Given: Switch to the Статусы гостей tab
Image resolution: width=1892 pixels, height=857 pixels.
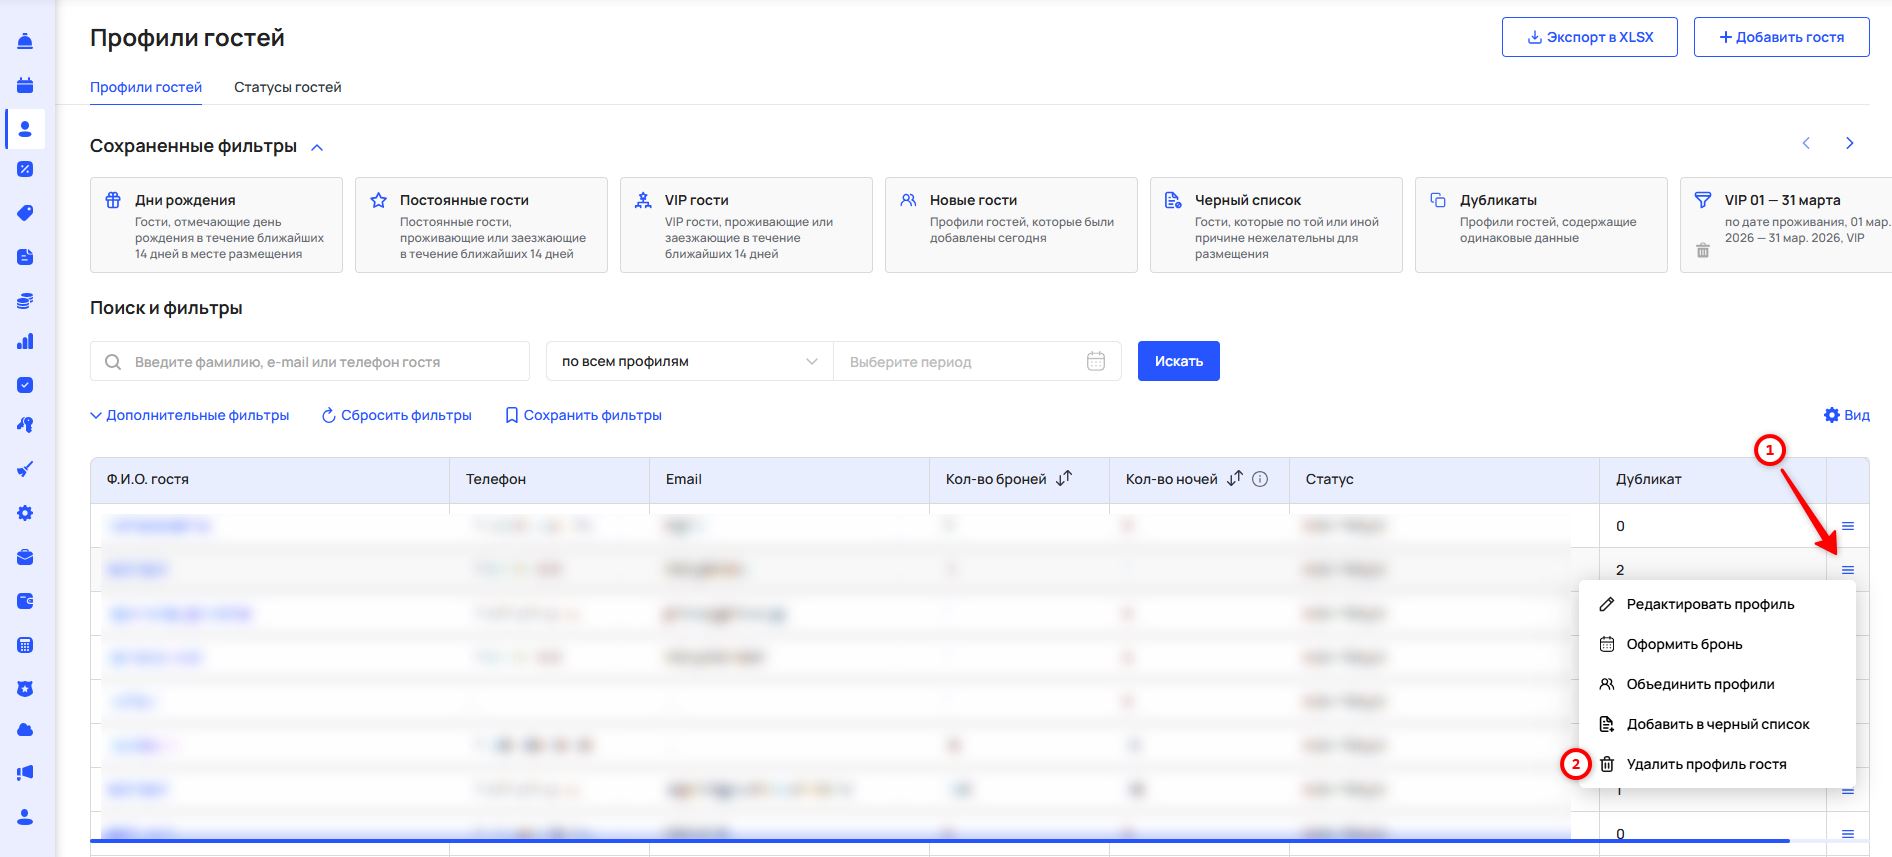Looking at the screenshot, I should (x=287, y=87).
